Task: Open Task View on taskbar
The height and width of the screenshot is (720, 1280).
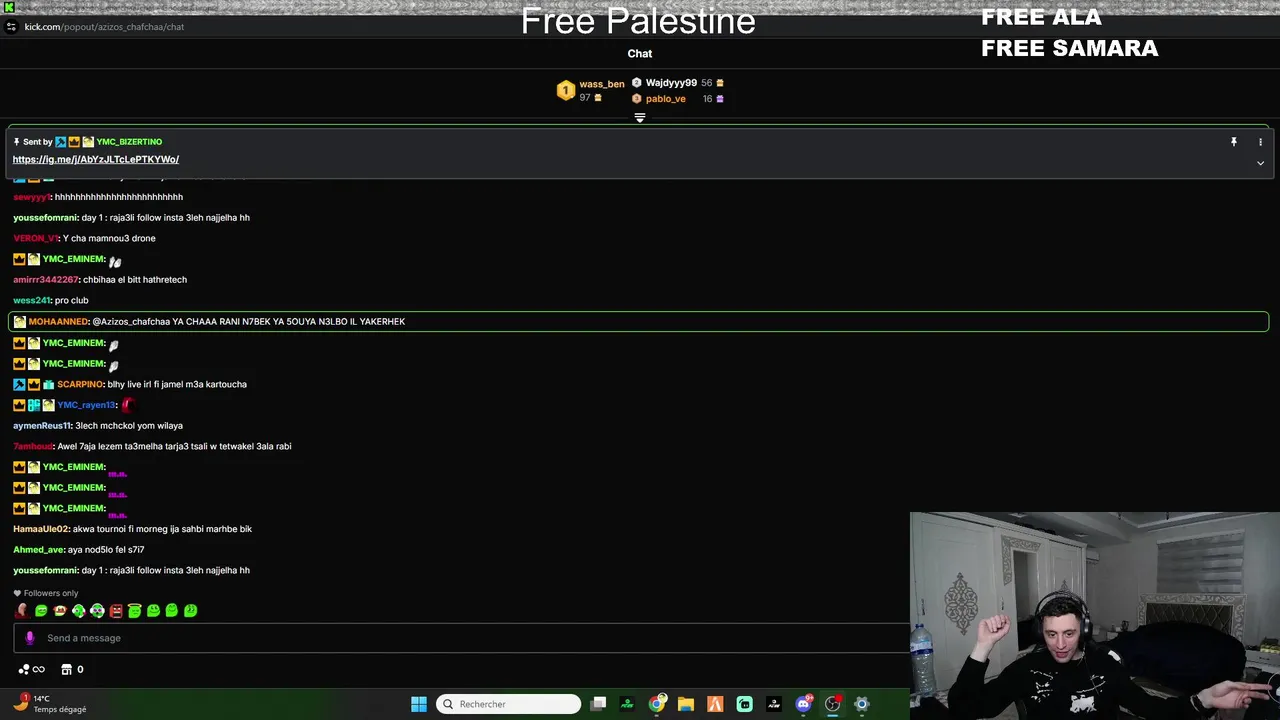Action: 598,704
